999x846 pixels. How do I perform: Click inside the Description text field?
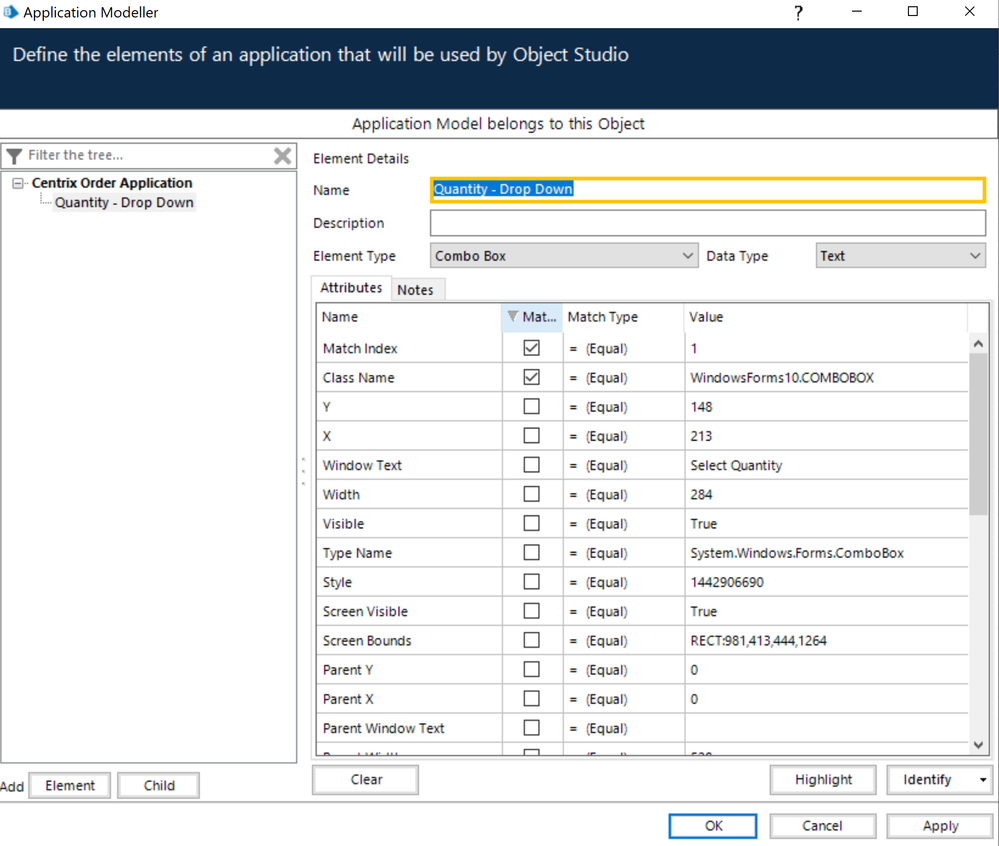tap(707, 223)
